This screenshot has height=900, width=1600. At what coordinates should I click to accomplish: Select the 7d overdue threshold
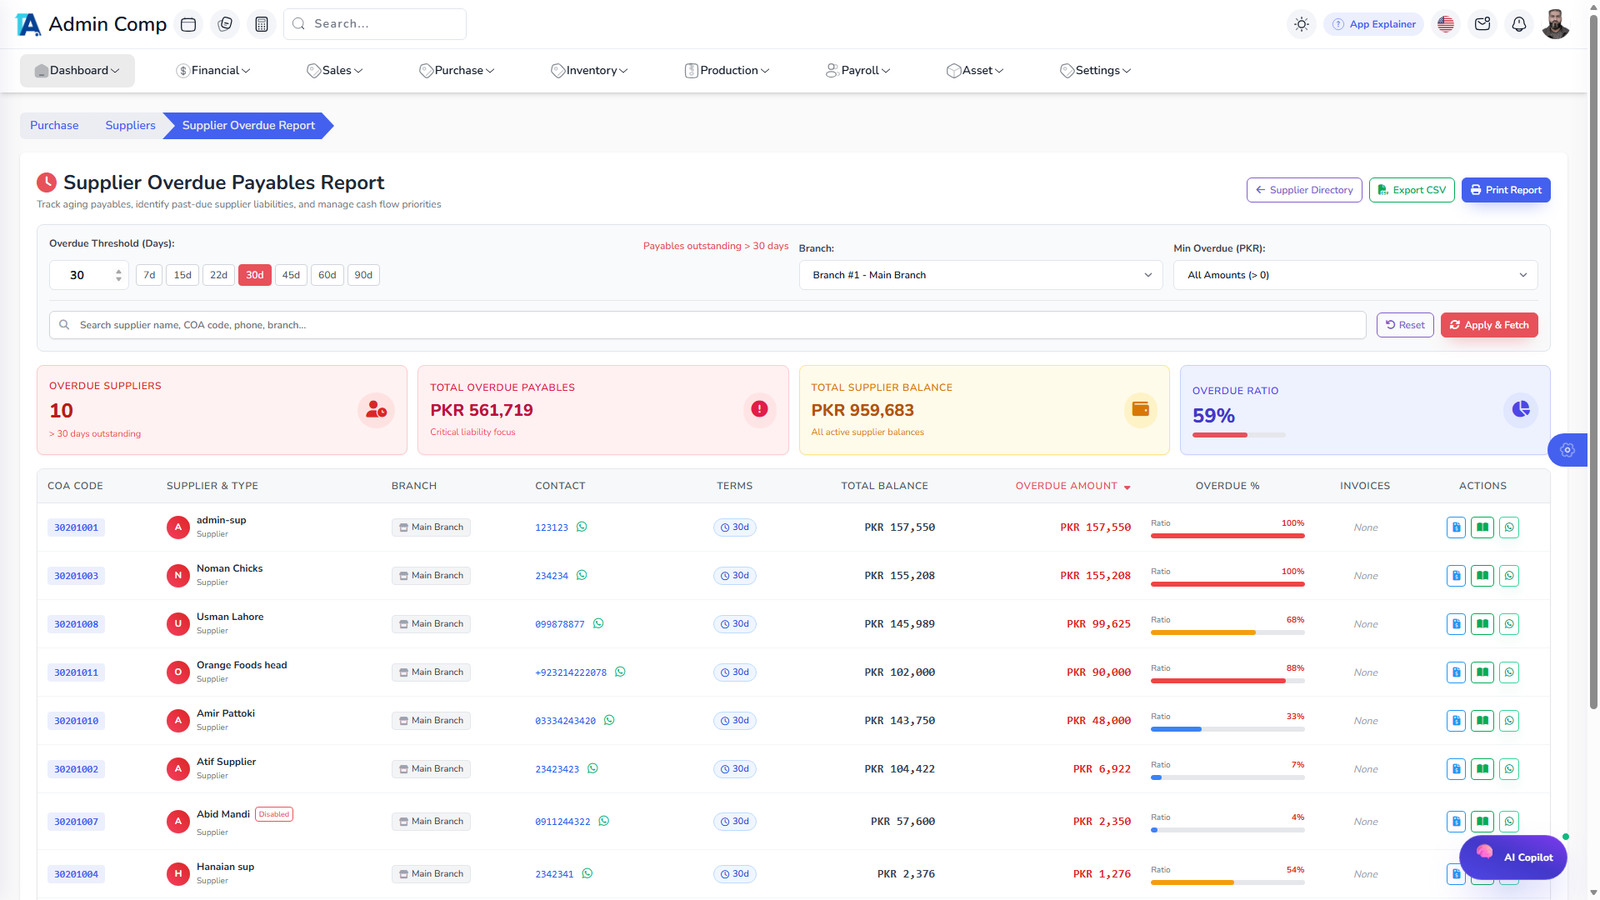point(149,275)
